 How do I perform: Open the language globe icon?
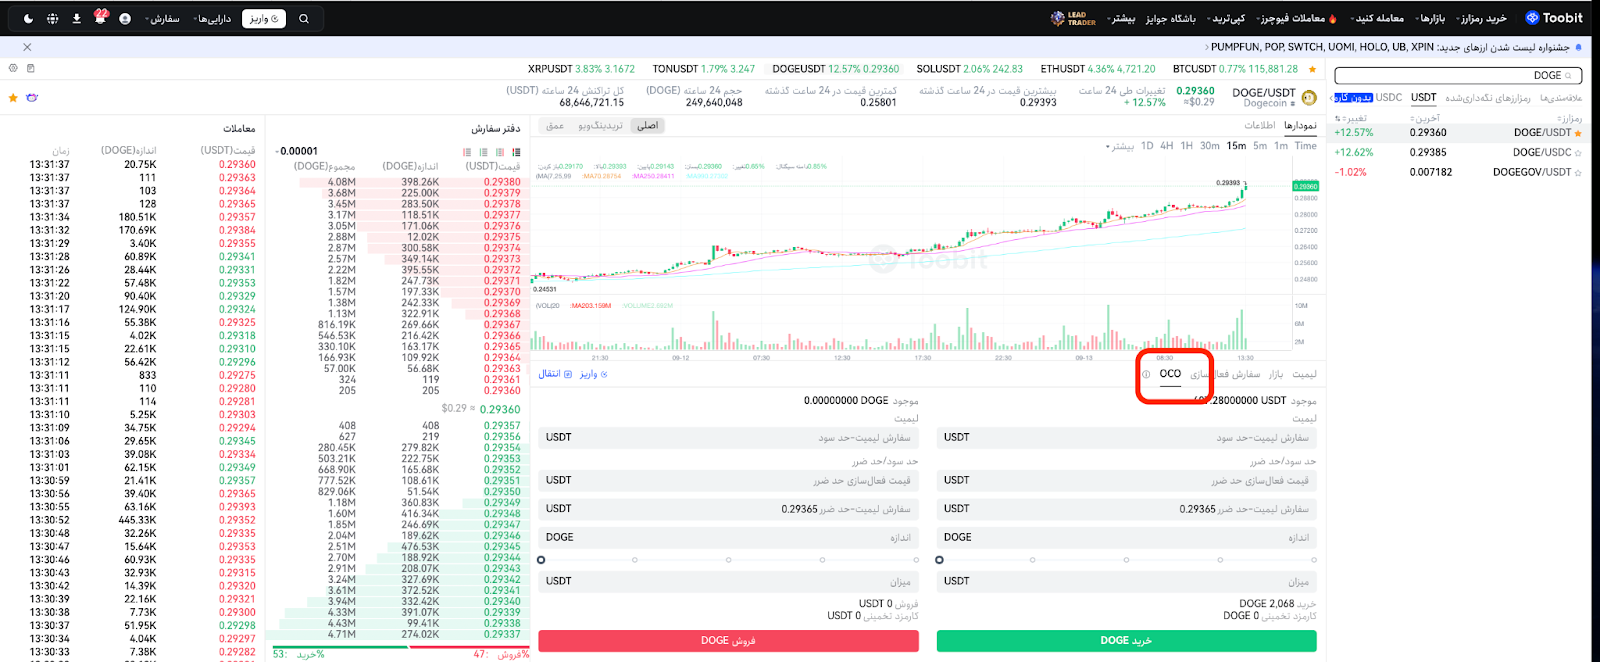click(52, 18)
